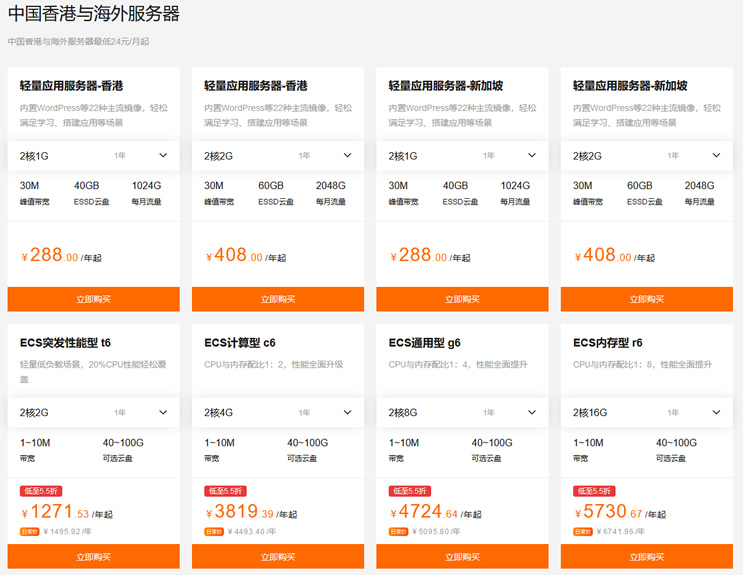The width and height of the screenshot is (743, 575).
Task: Click 立即购买 under ECS突发性能型 t6
Action: 93,556
